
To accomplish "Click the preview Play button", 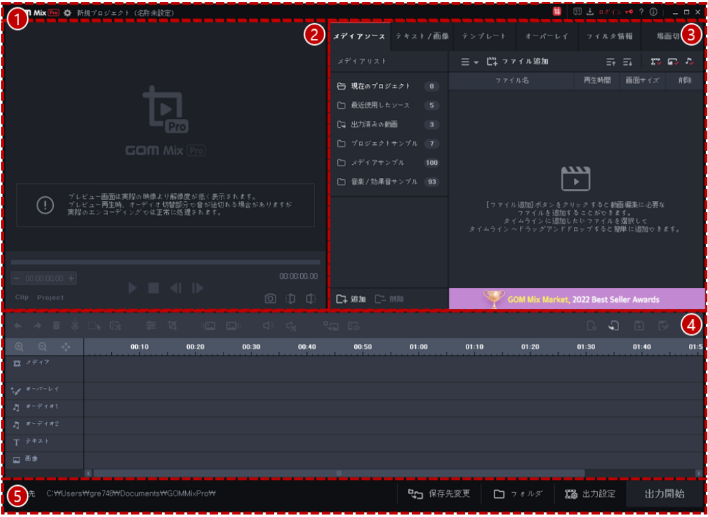I will [x=132, y=288].
